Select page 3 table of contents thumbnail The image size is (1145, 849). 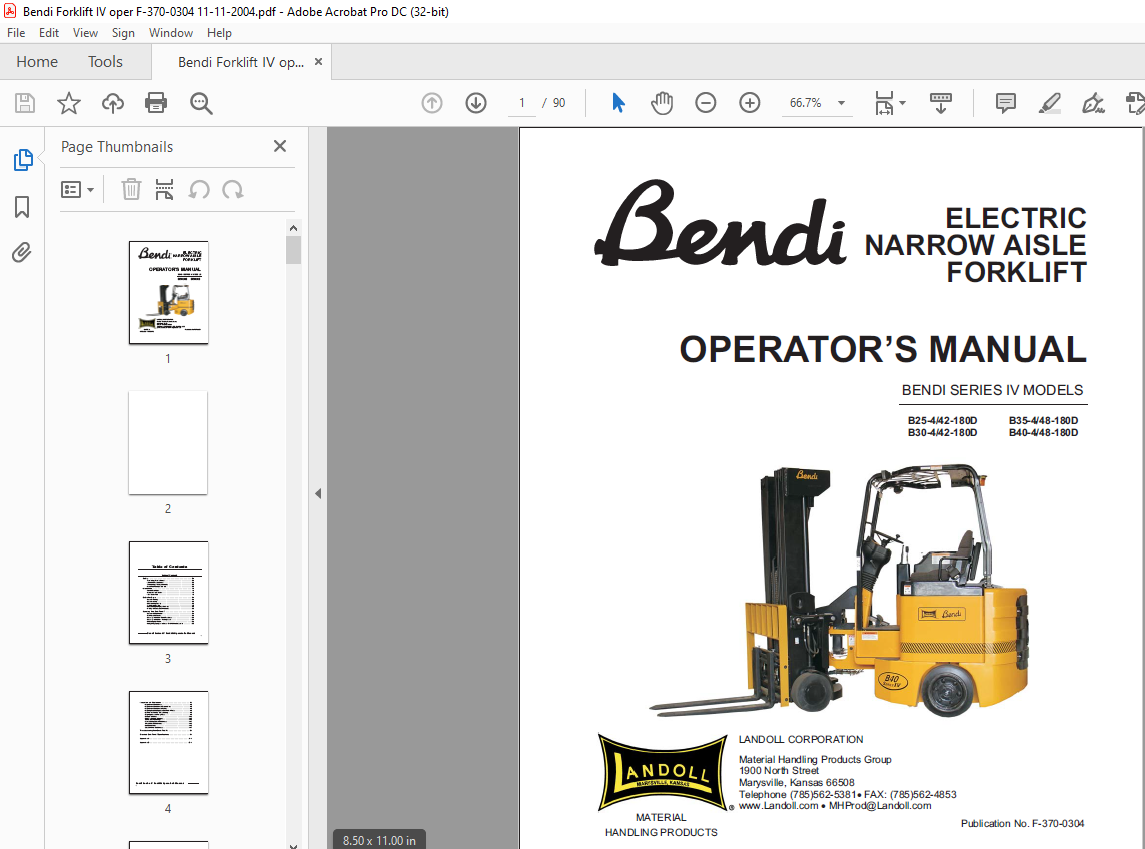(x=169, y=592)
